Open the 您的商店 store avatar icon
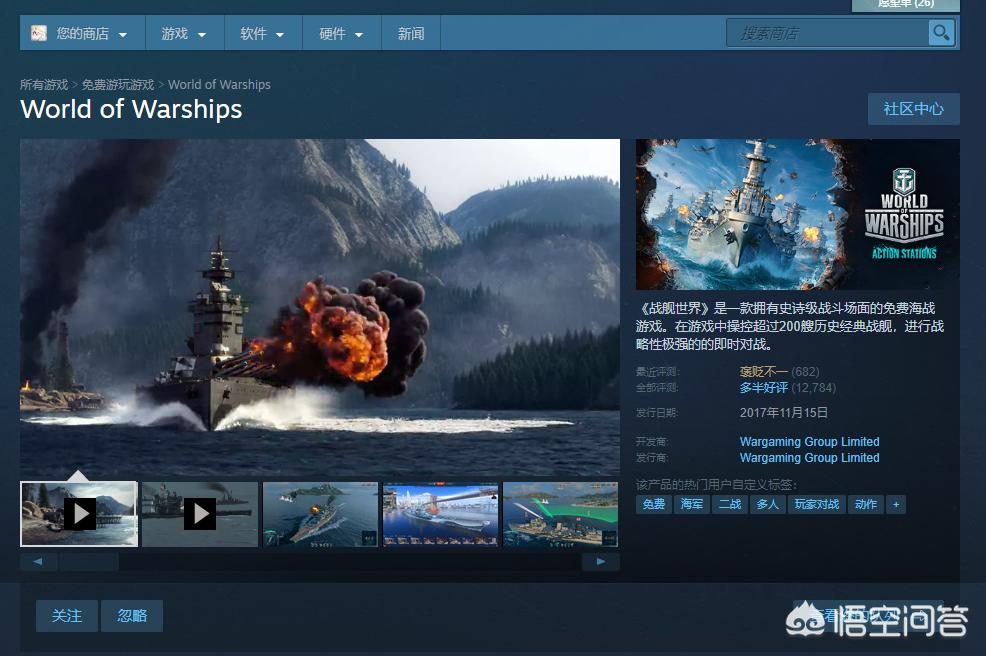Viewport: 986px width, 656px height. (39, 33)
